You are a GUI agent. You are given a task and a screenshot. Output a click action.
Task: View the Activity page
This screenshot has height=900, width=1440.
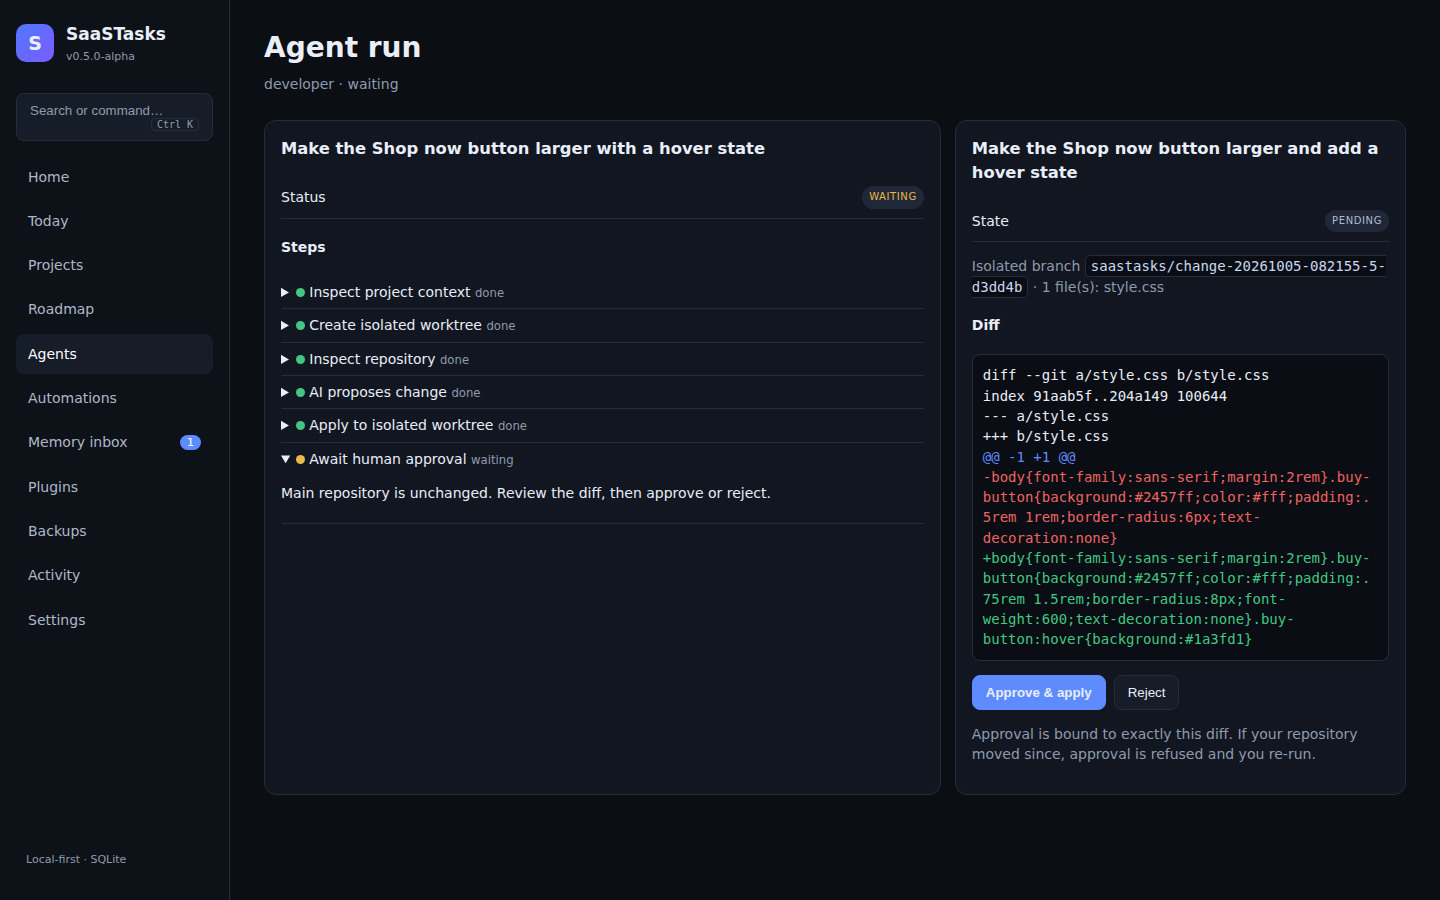point(114,575)
